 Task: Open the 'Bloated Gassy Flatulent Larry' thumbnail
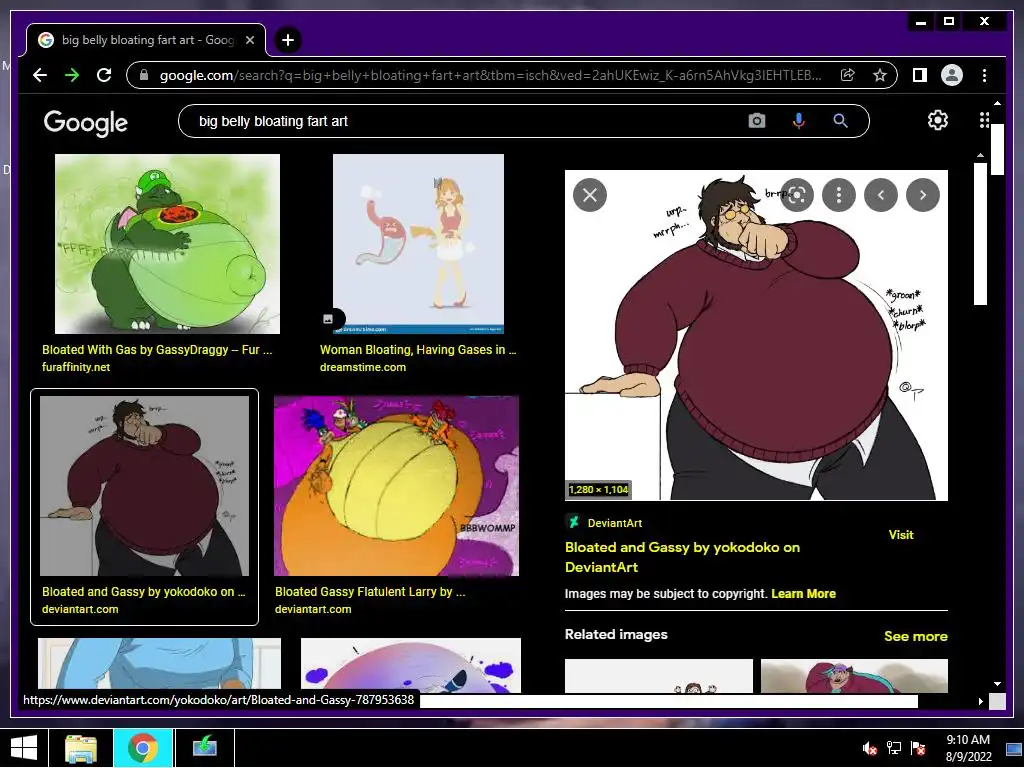coord(396,485)
